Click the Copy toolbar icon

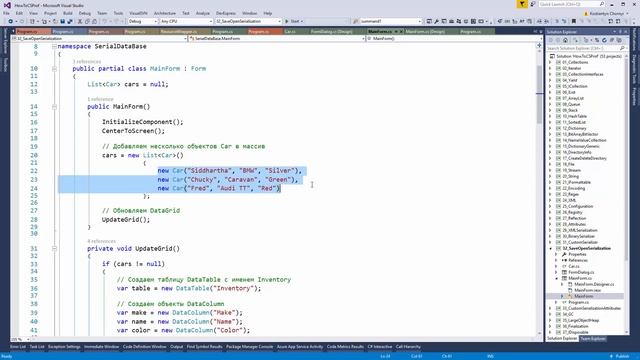point(87,21)
